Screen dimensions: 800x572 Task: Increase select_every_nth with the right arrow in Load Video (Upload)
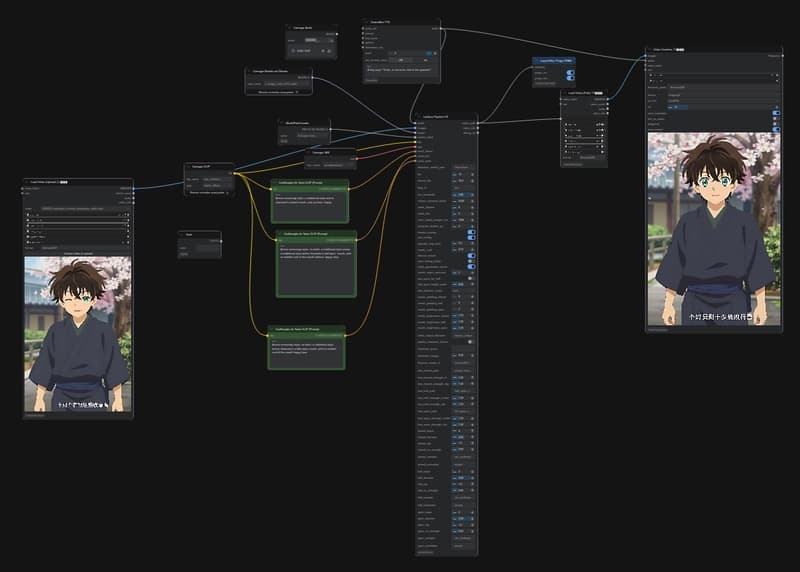[128, 242]
